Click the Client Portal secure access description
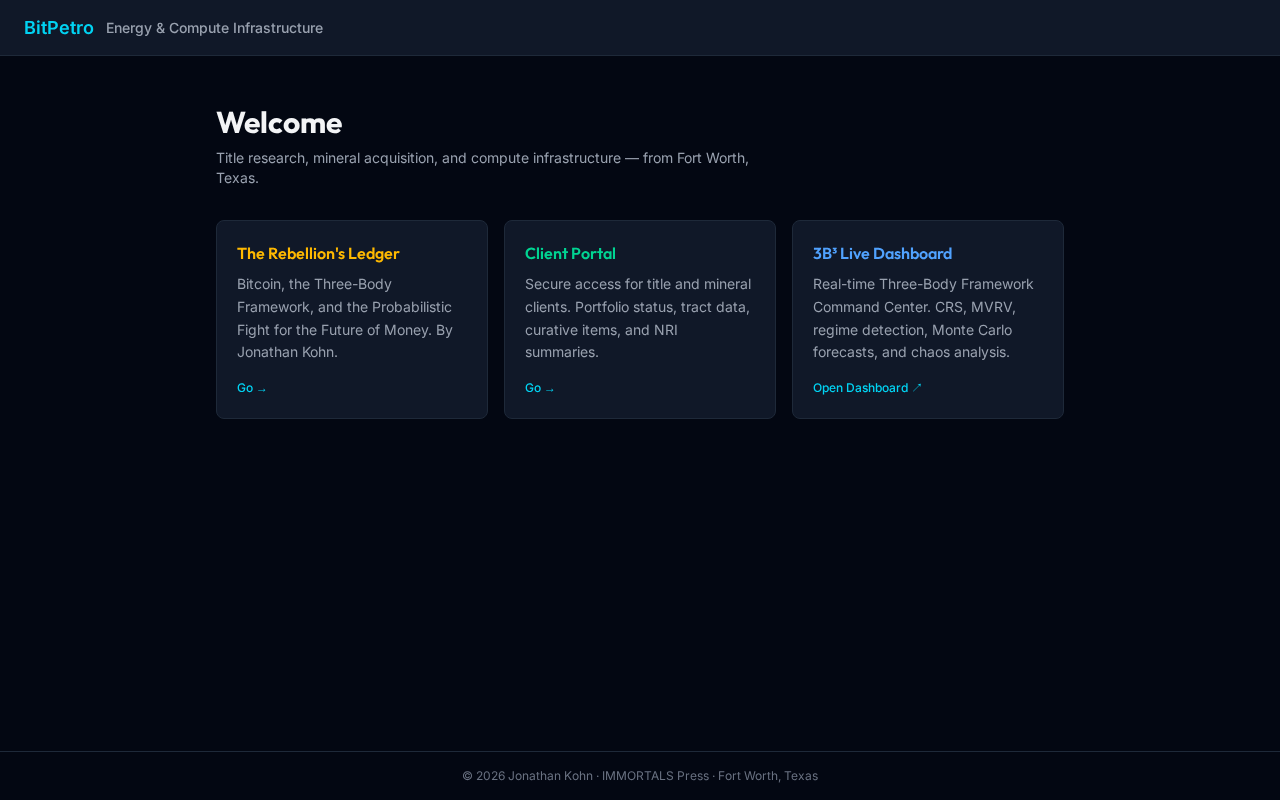 click(x=638, y=318)
